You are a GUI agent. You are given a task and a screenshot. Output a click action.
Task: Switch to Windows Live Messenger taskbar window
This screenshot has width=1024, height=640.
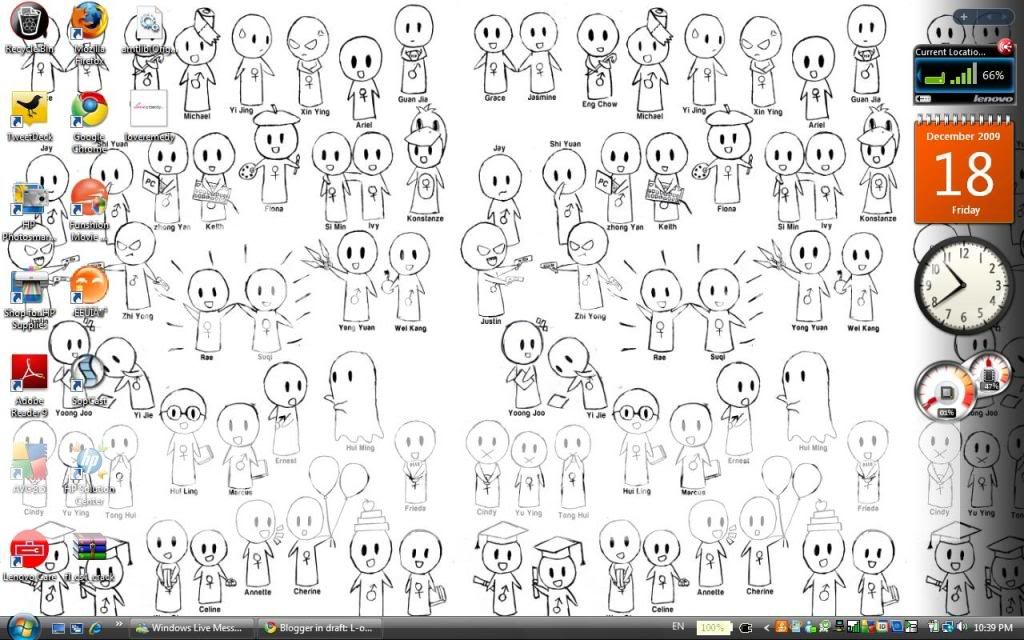click(190, 628)
